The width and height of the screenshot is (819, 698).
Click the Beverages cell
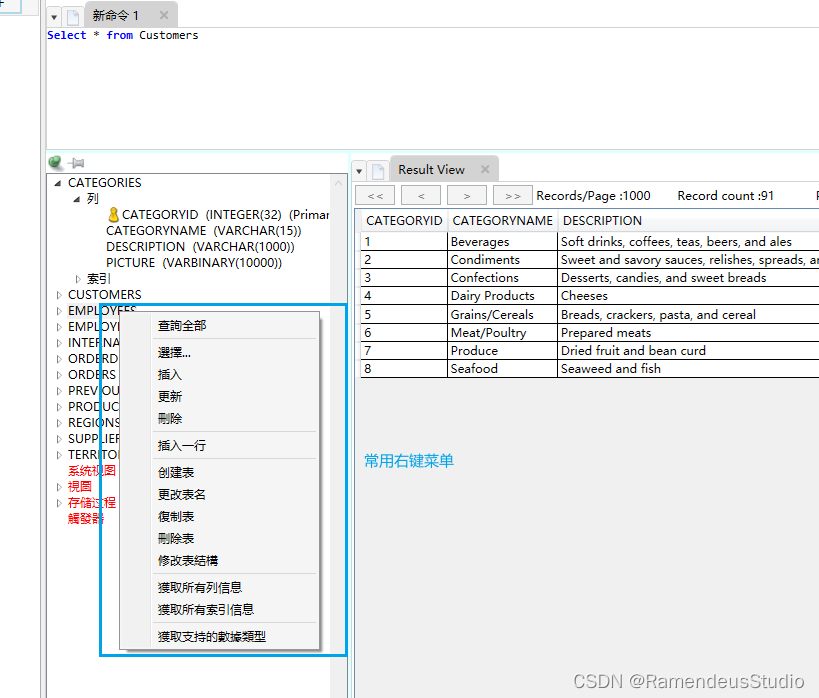[x=502, y=242]
